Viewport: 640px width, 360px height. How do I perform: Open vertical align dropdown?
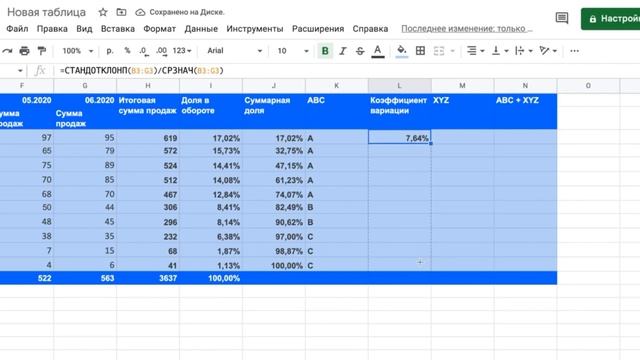pyautogui.click(x=500, y=51)
